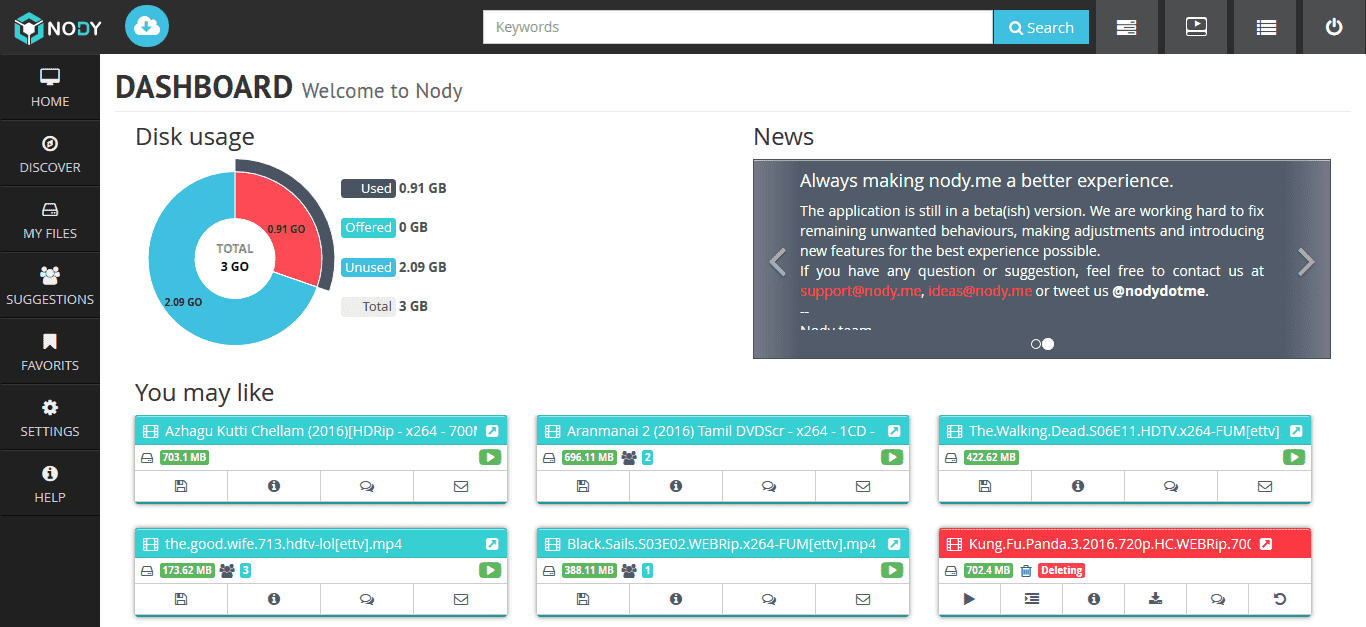This screenshot has width=1366, height=627.
Task: Save Azhagu Kutti Chellam using the floppy icon
Action: [181, 486]
